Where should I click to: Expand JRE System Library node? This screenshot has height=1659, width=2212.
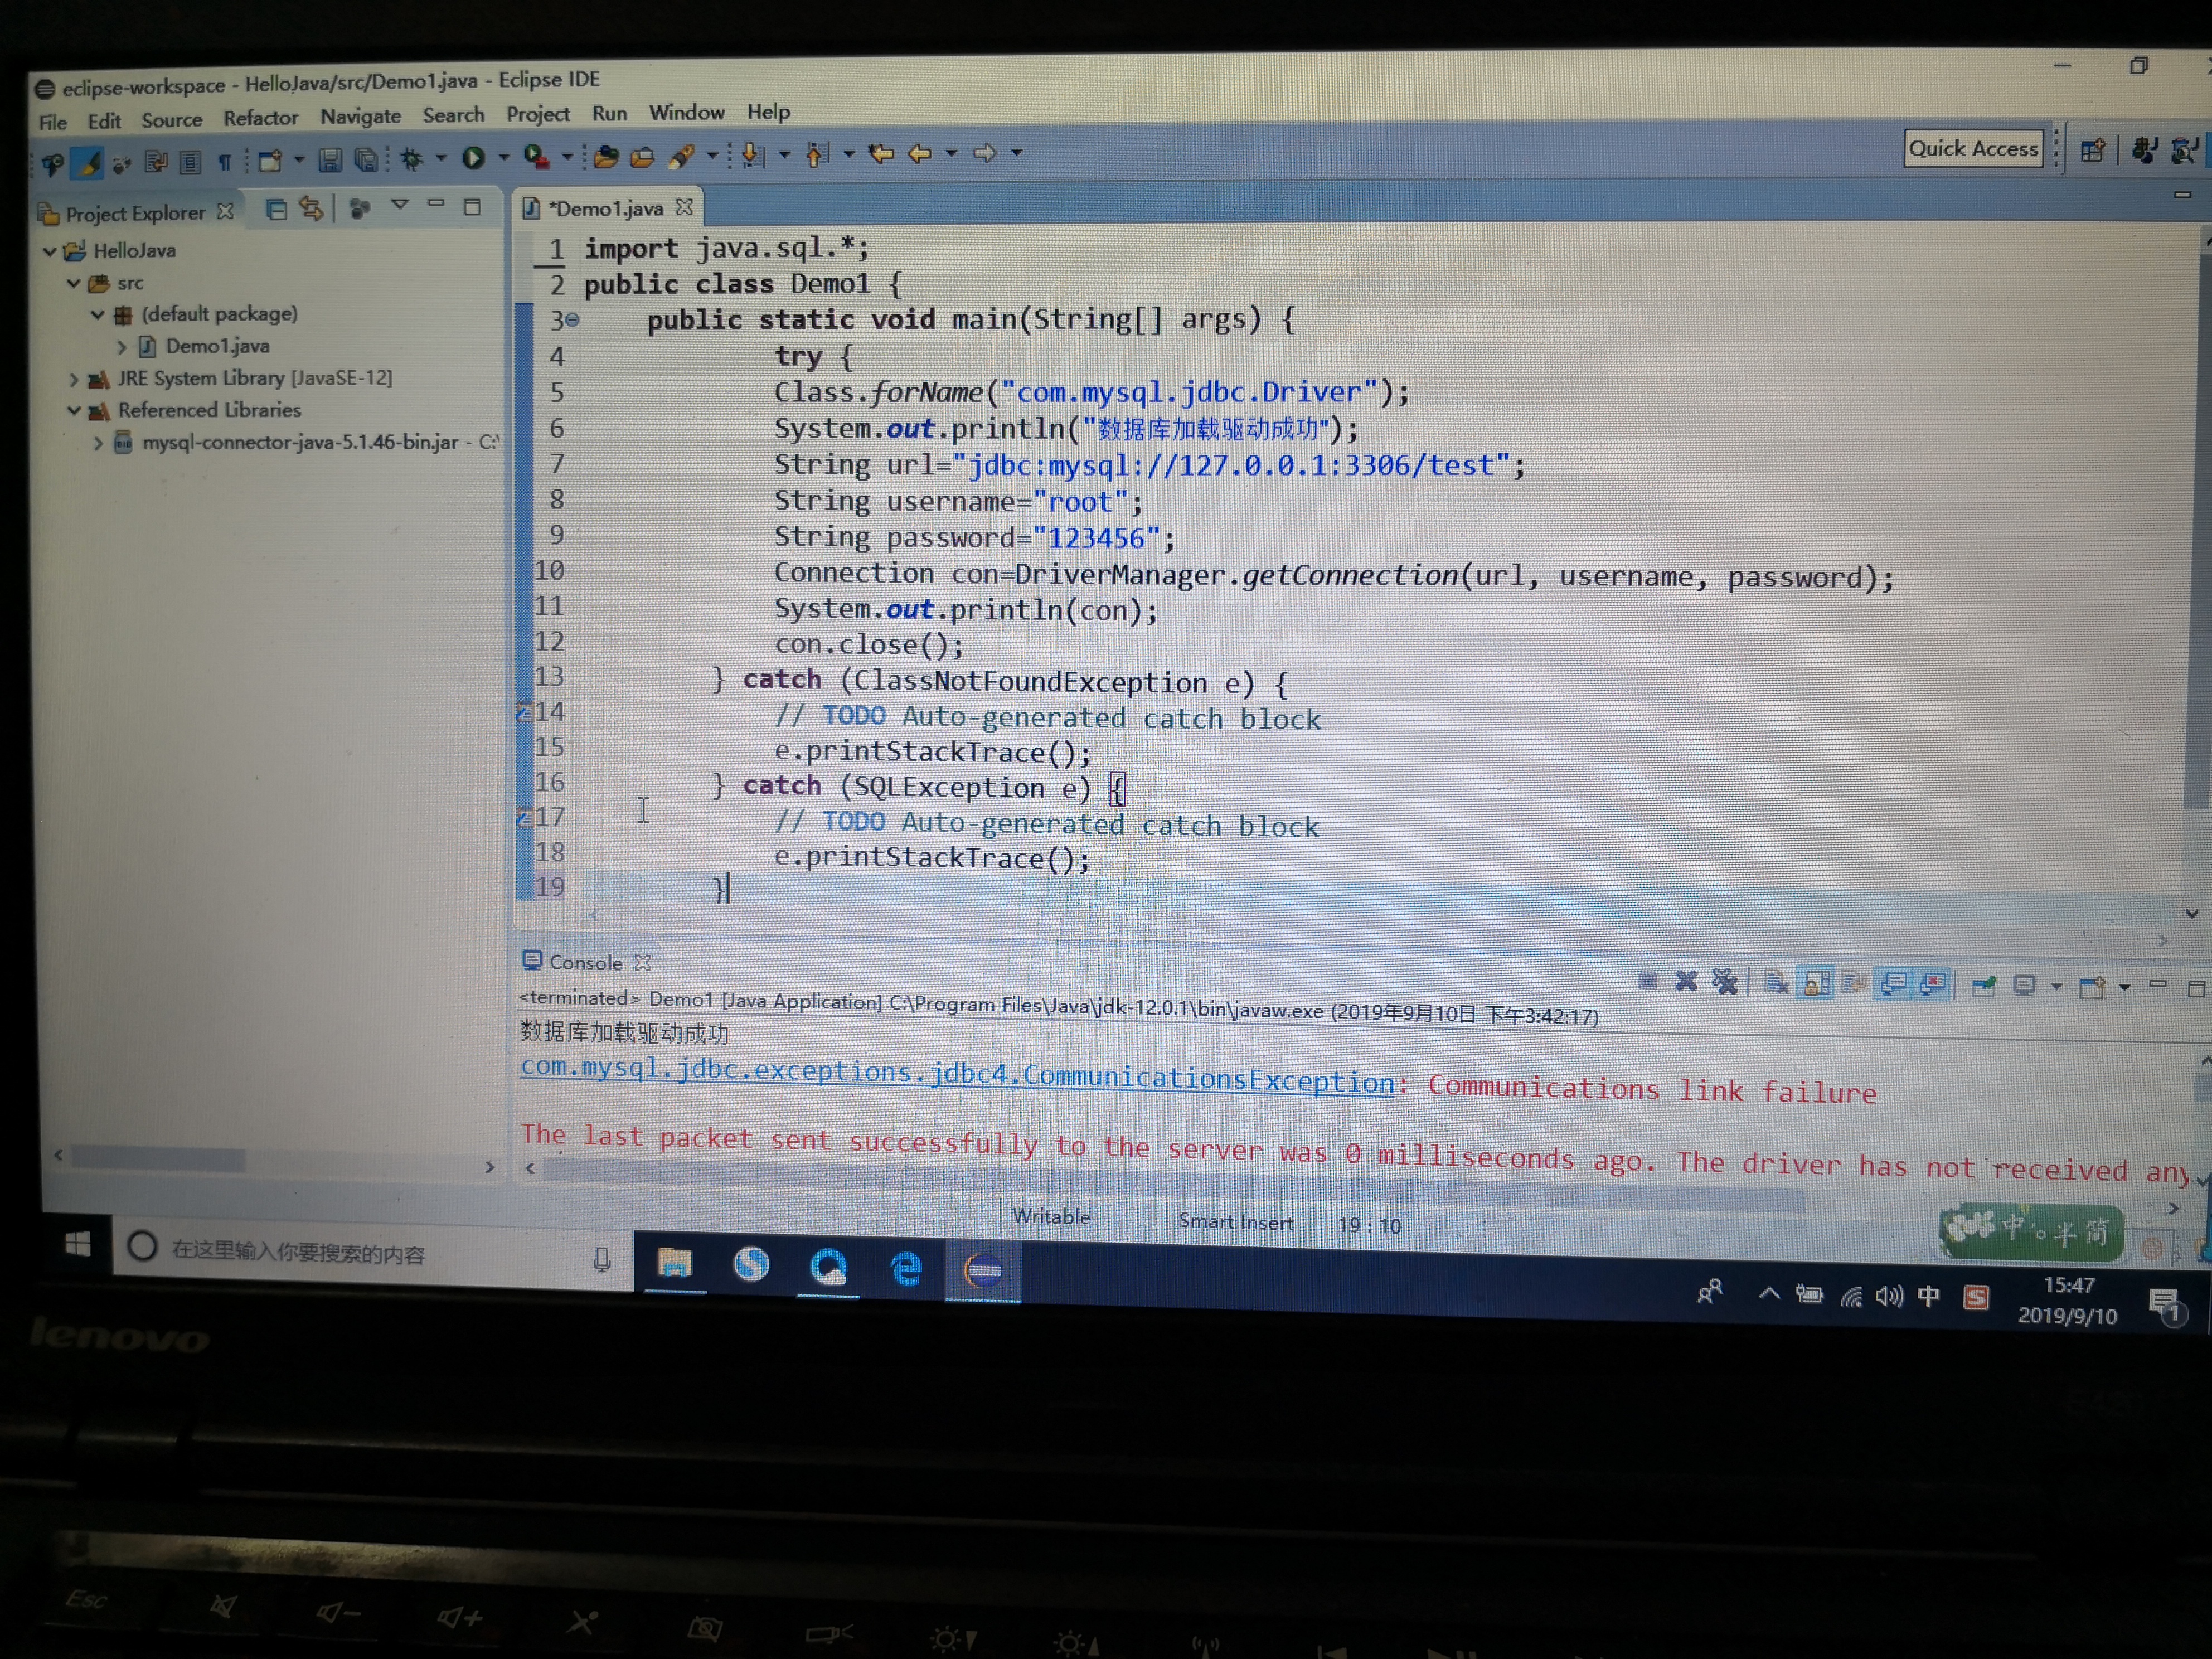pyautogui.click(x=73, y=380)
